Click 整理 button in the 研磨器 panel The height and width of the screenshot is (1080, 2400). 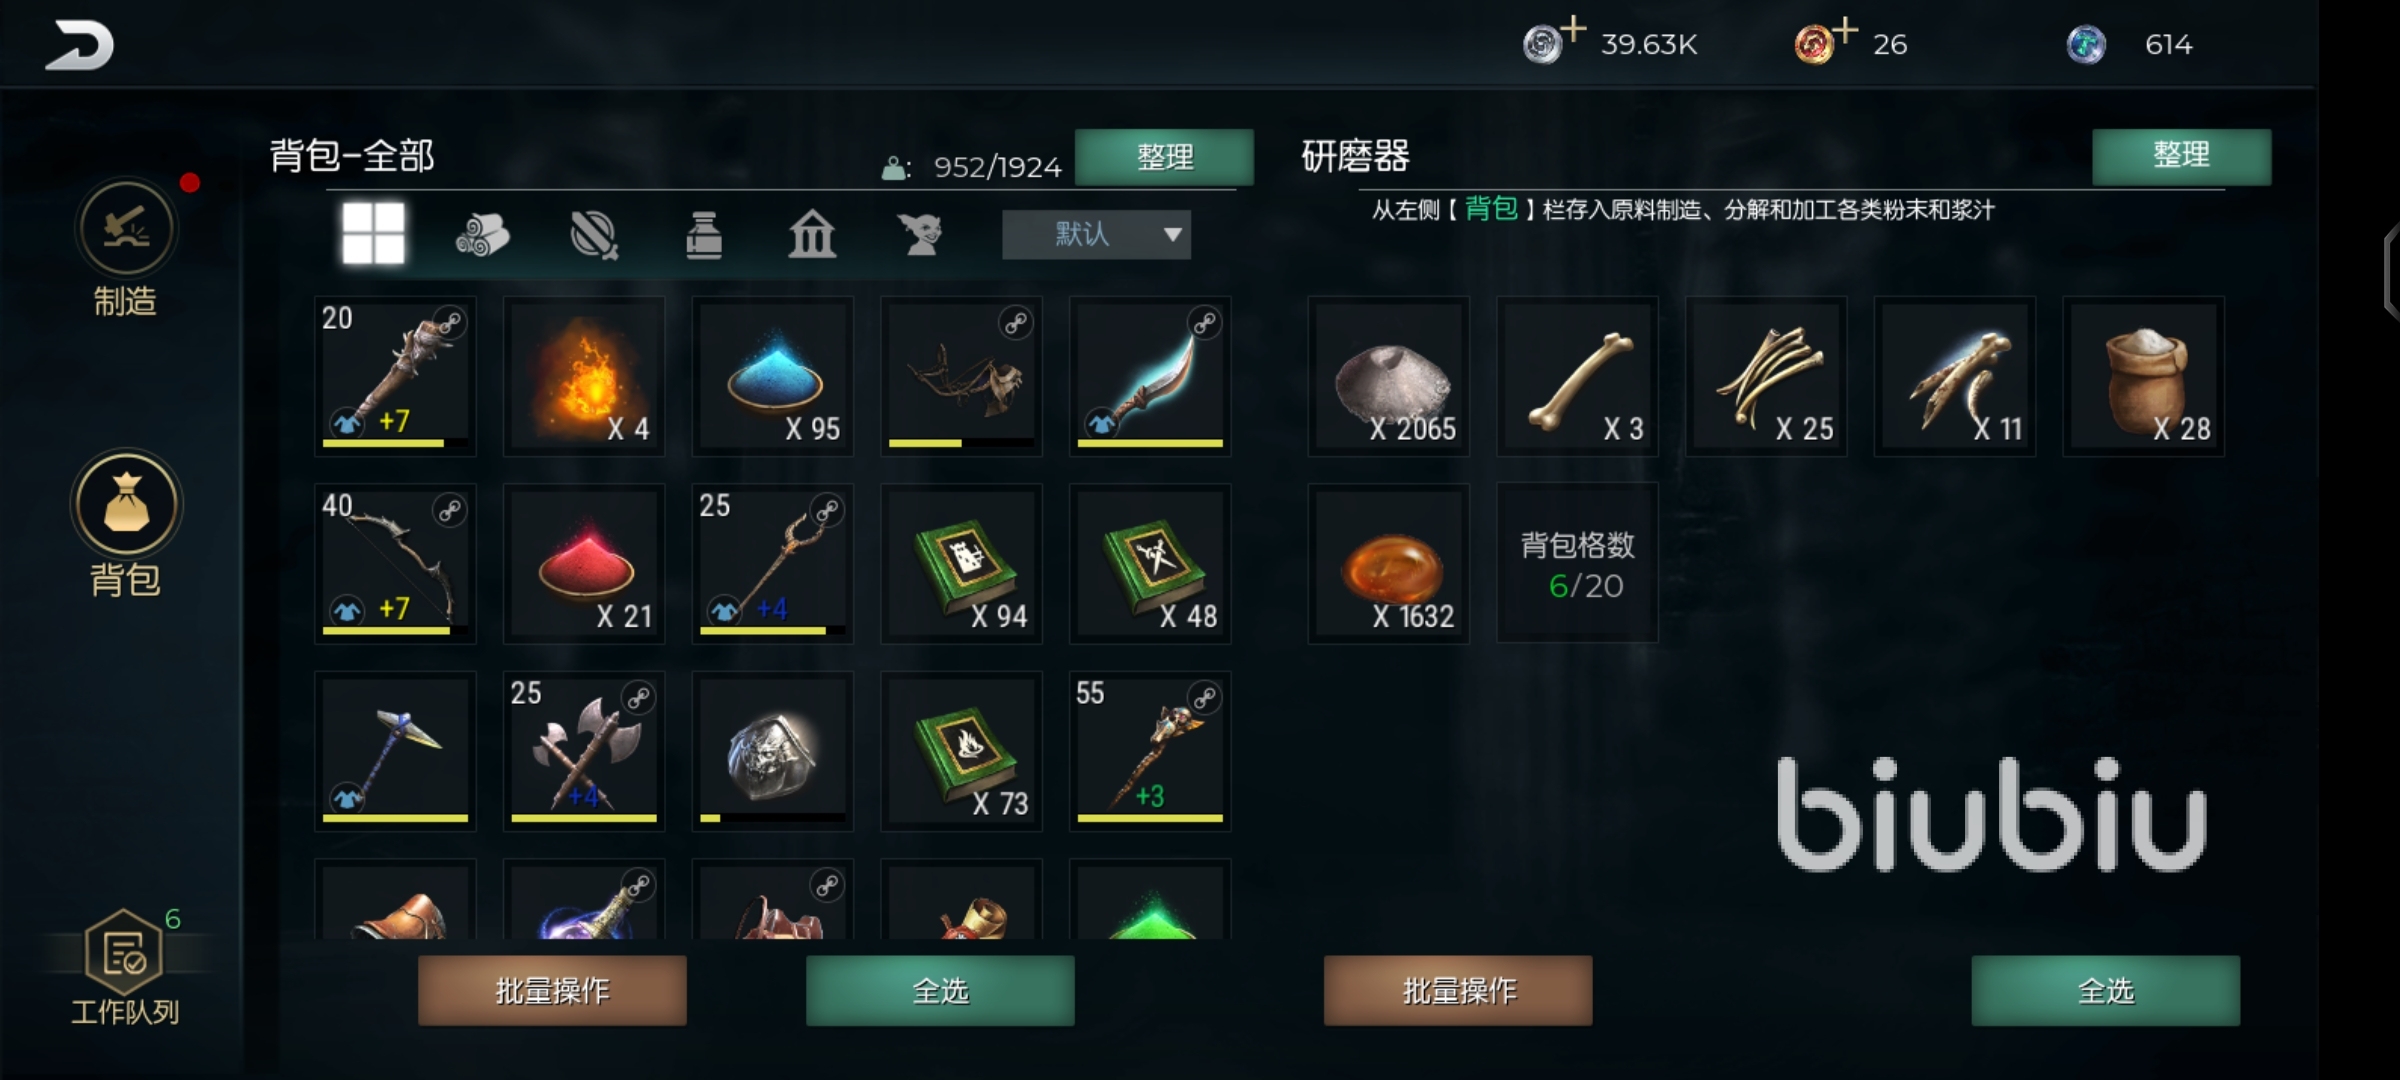[x=2181, y=156]
